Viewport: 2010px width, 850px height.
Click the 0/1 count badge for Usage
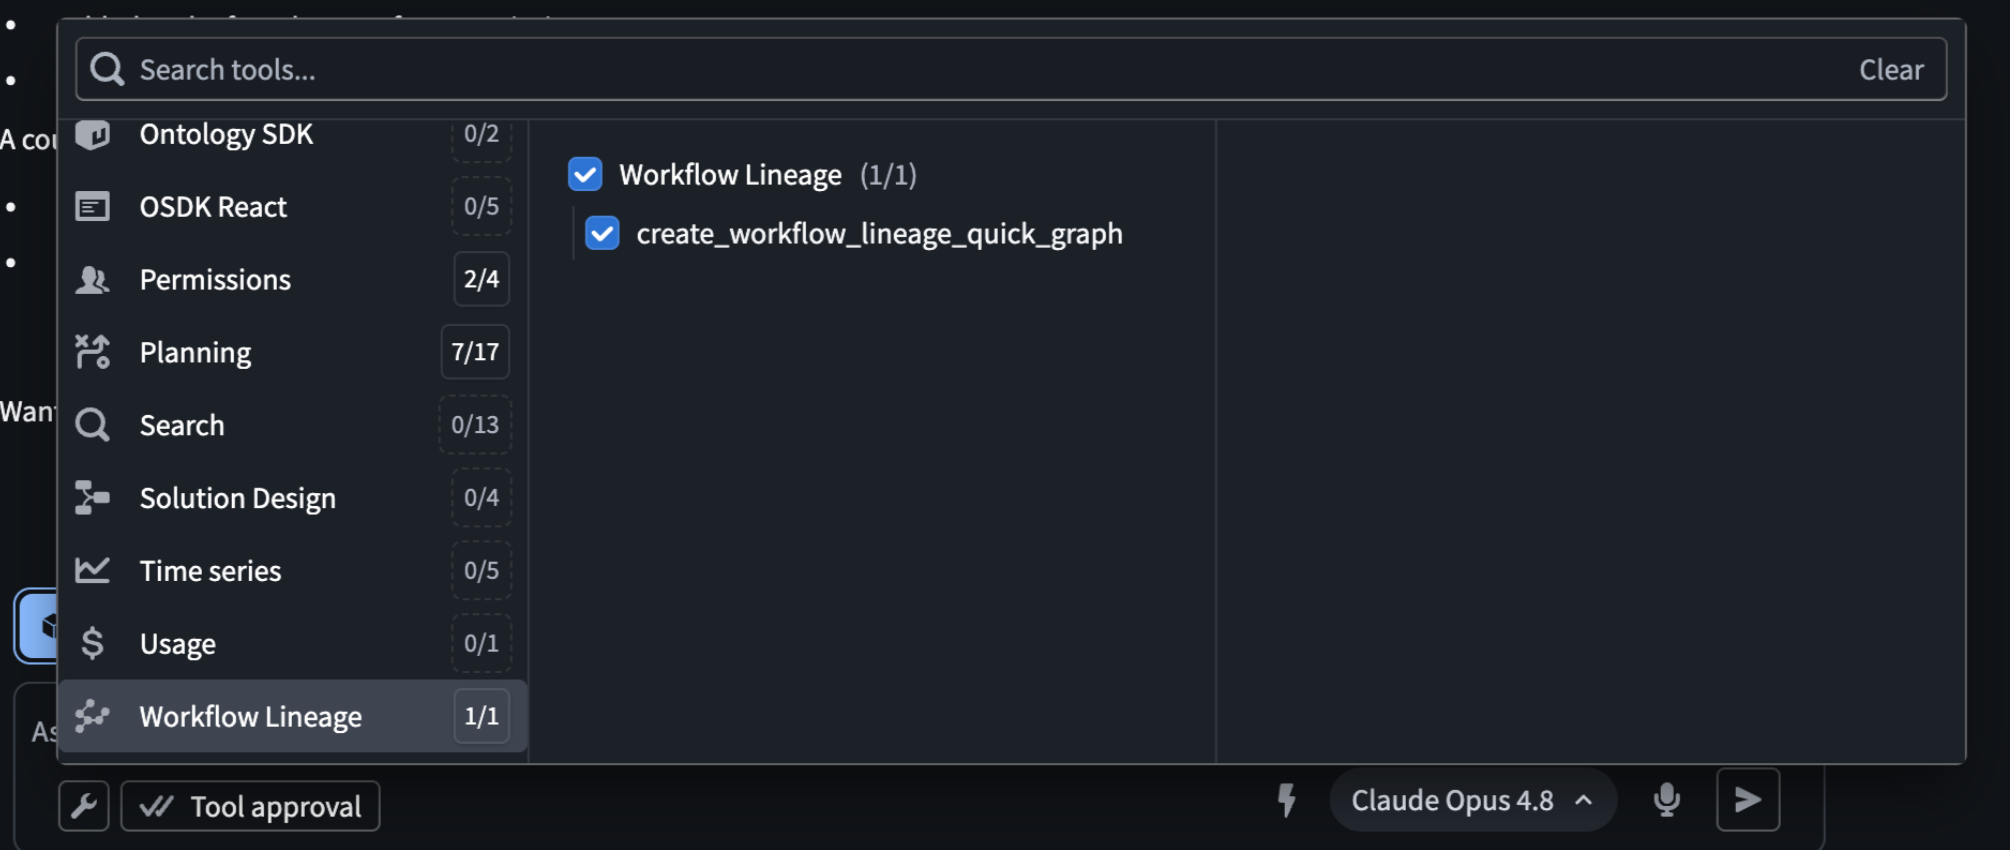pos(481,643)
